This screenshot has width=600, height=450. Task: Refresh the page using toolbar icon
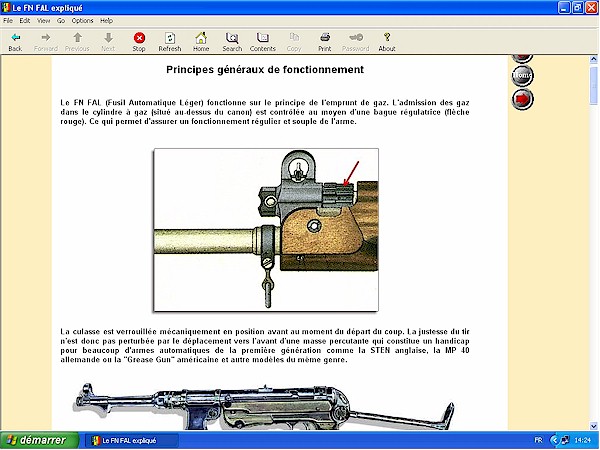click(x=170, y=38)
